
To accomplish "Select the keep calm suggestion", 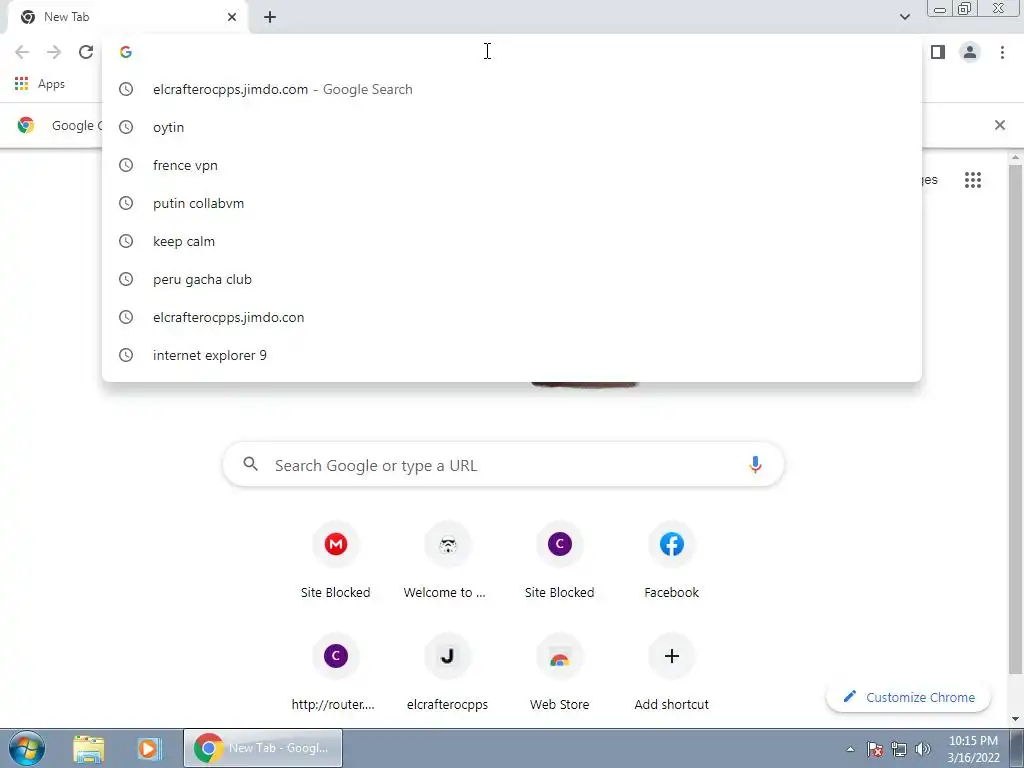I will (x=511, y=241).
